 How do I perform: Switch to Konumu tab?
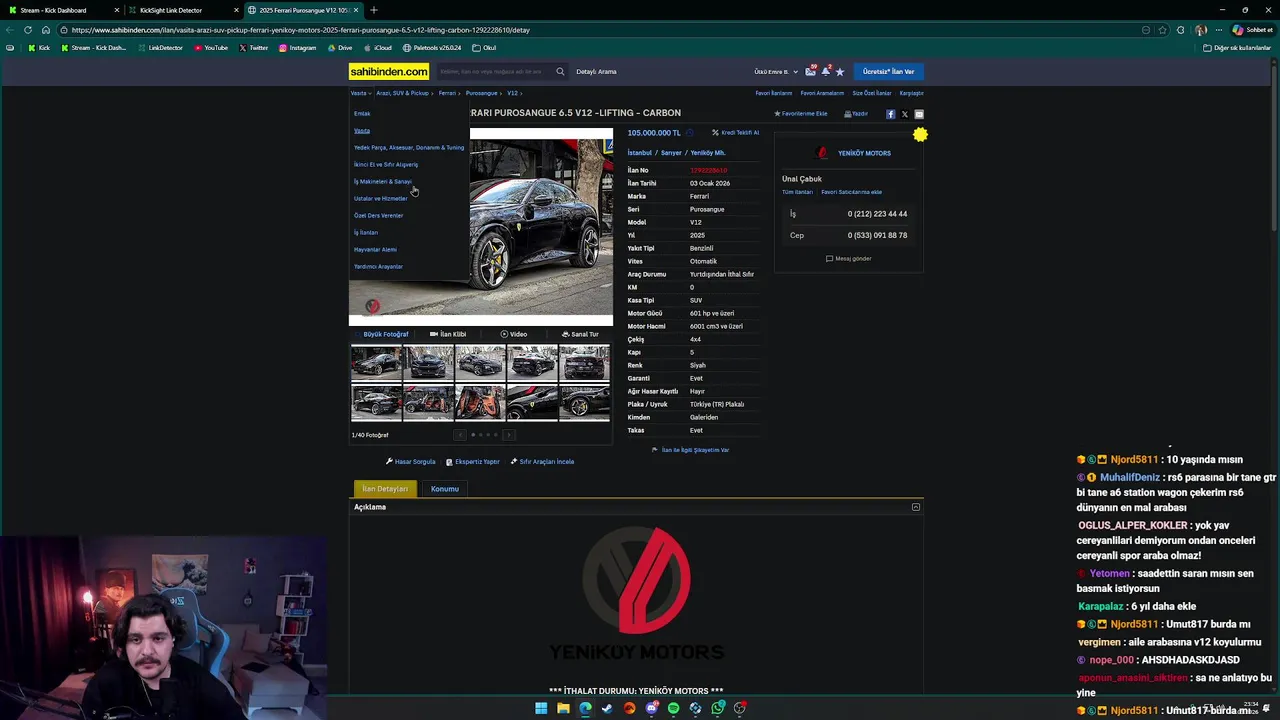[x=445, y=489]
